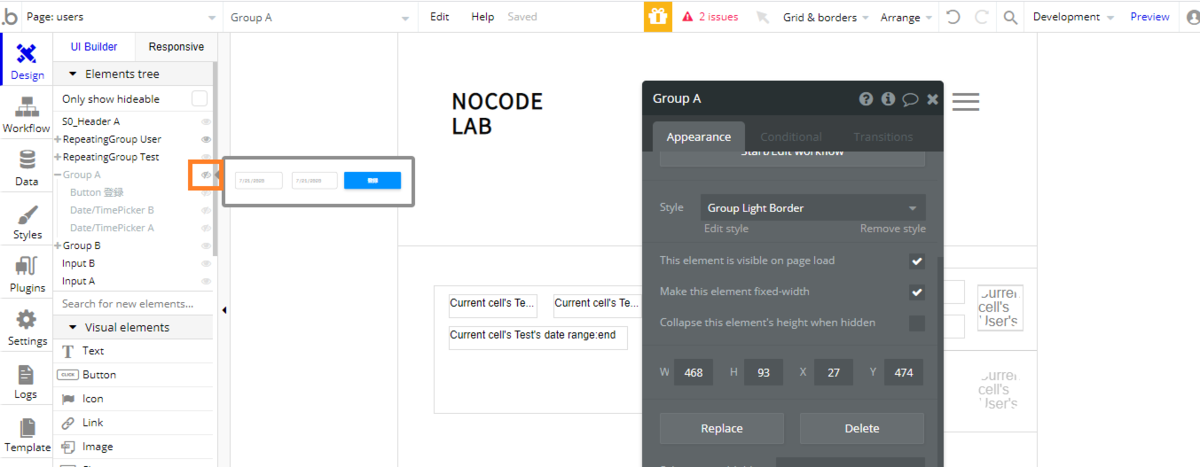Check Collapse this element's height when hidden
The height and width of the screenshot is (467, 1200).
[917, 323]
